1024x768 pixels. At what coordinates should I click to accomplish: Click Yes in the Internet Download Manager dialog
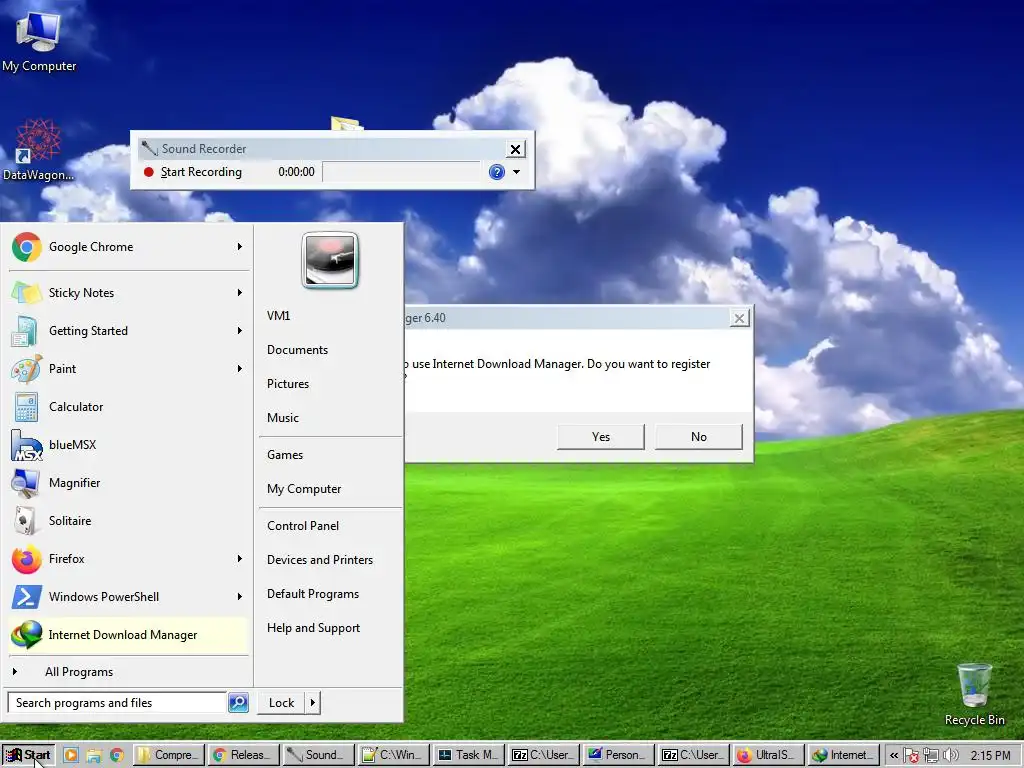[601, 437]
